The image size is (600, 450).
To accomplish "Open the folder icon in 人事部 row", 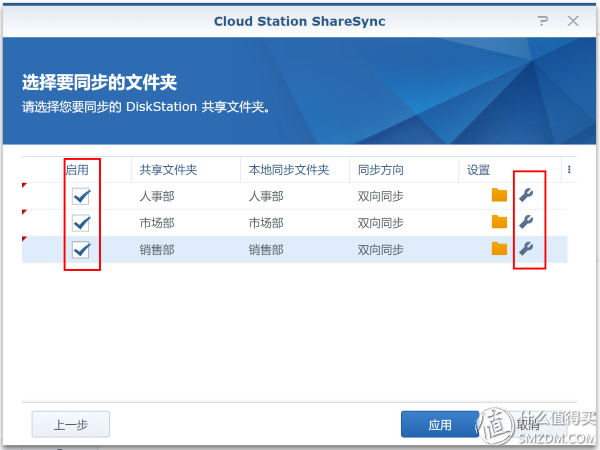I will click(x=500, y=196).
